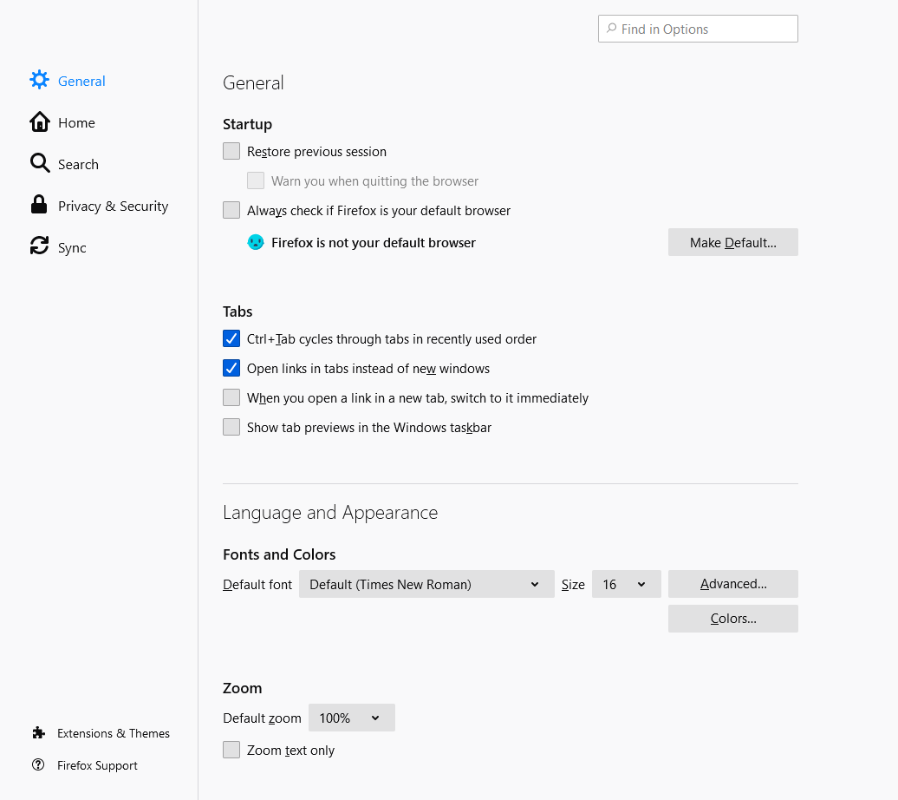The height and width of the screenshot is (800, 898).
Task: Click the Extensions & Themes puzzle icon
Action: pos(38,733)
